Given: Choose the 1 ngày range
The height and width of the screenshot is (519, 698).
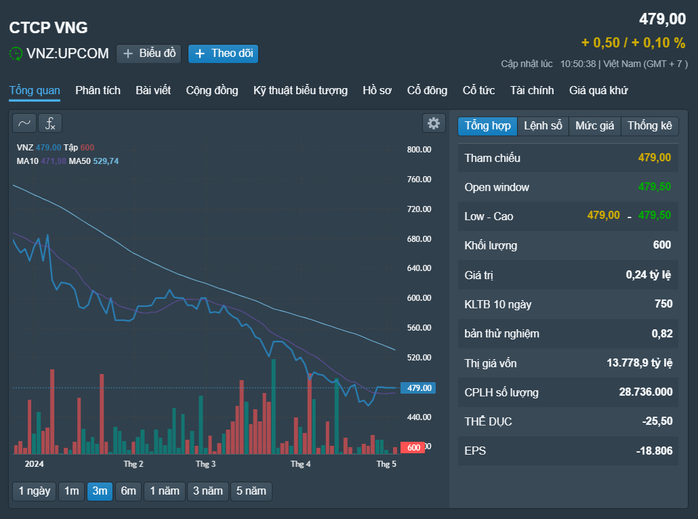Looking at the screenshot, I should (34, 491).
